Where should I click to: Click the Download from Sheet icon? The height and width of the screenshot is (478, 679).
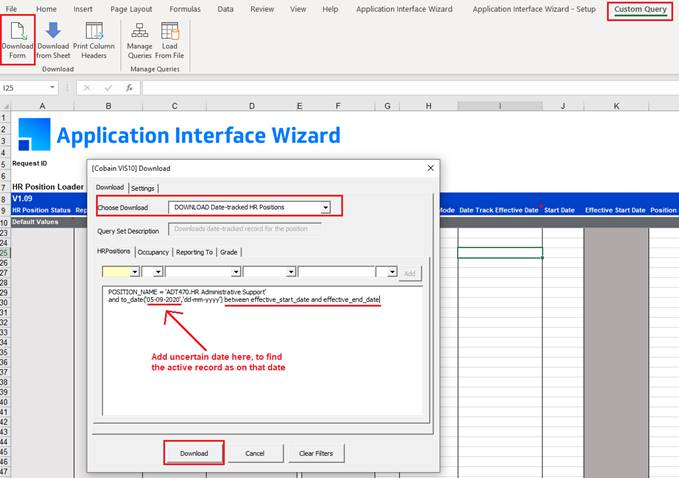[53, 39]
